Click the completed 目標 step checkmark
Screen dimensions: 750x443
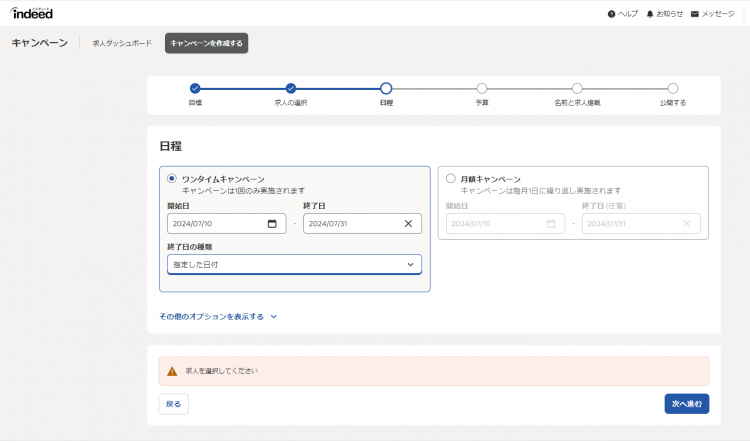195,89
